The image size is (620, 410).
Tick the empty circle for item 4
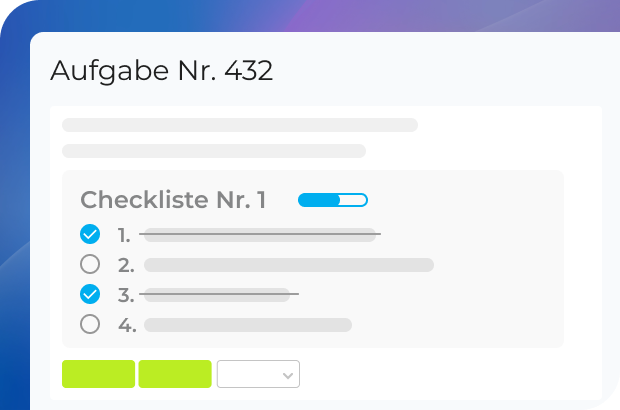[90, 324]
